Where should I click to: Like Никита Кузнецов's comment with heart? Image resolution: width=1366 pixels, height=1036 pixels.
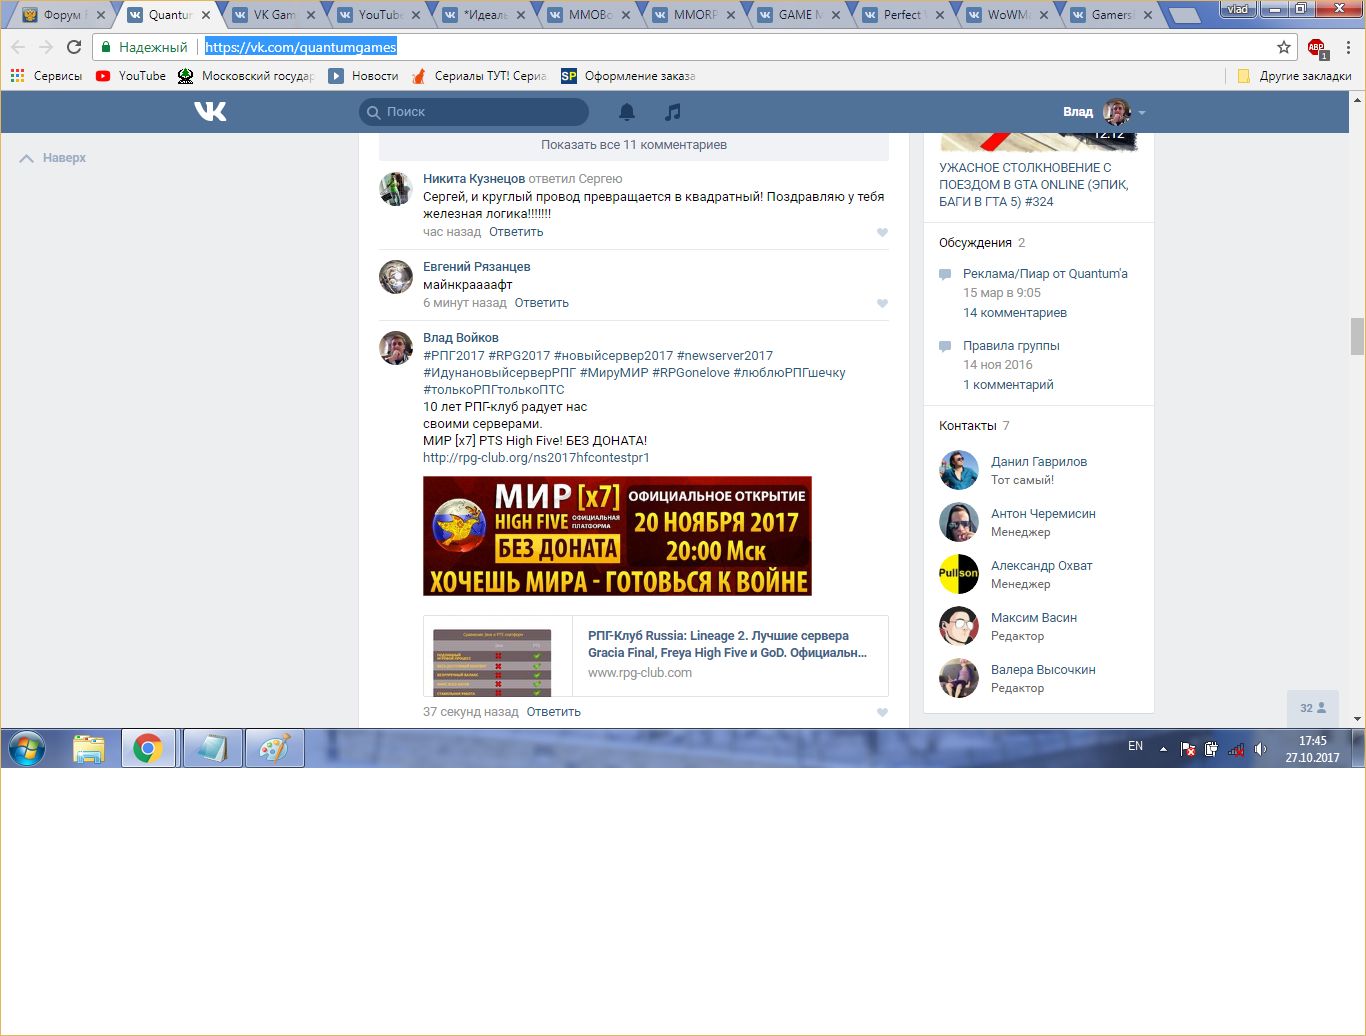pos(882,232)
